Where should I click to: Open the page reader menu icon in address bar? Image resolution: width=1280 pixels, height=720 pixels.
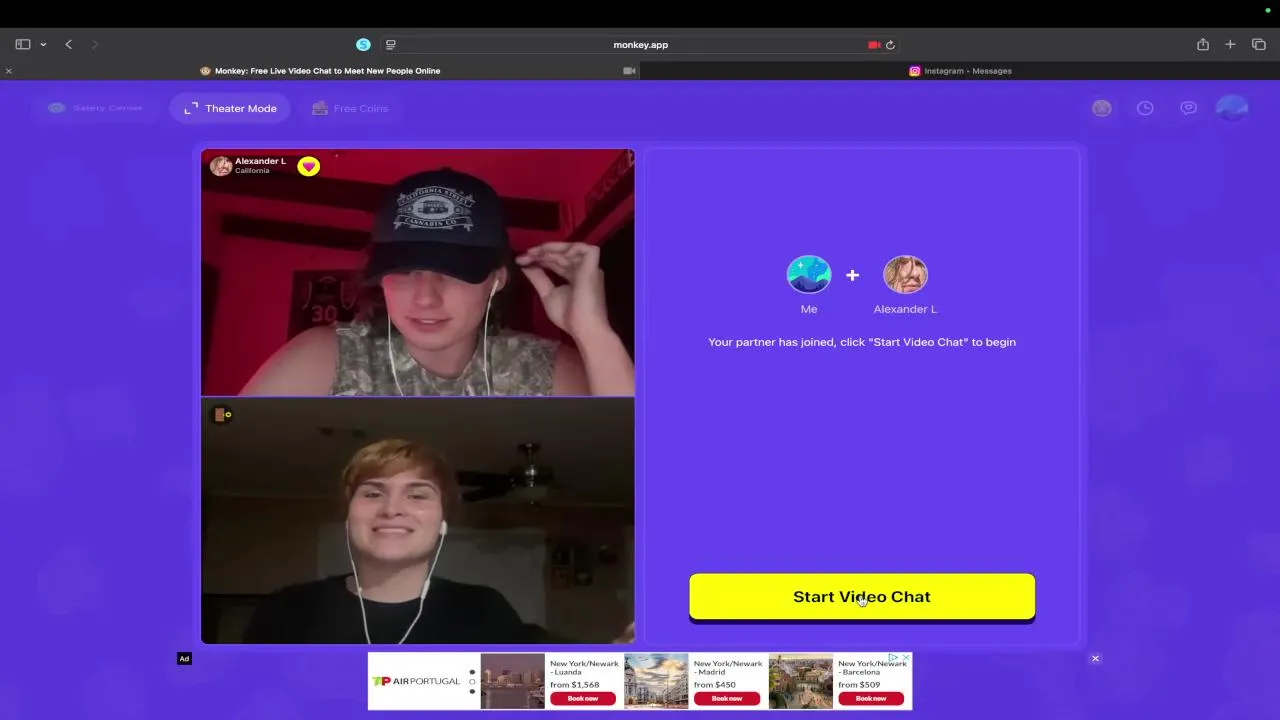click(x=391, y=44)
